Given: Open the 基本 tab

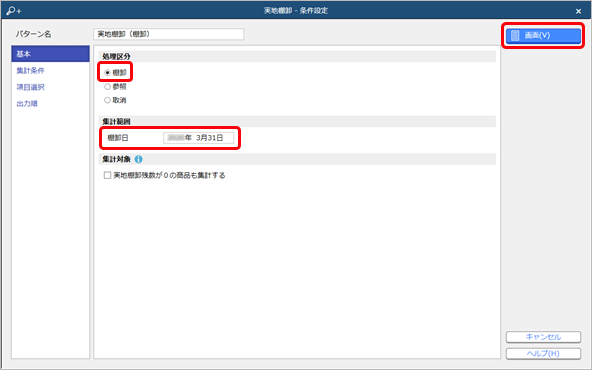Looking at the screenshot, I should pyautogui.click(x=50, y=54).
